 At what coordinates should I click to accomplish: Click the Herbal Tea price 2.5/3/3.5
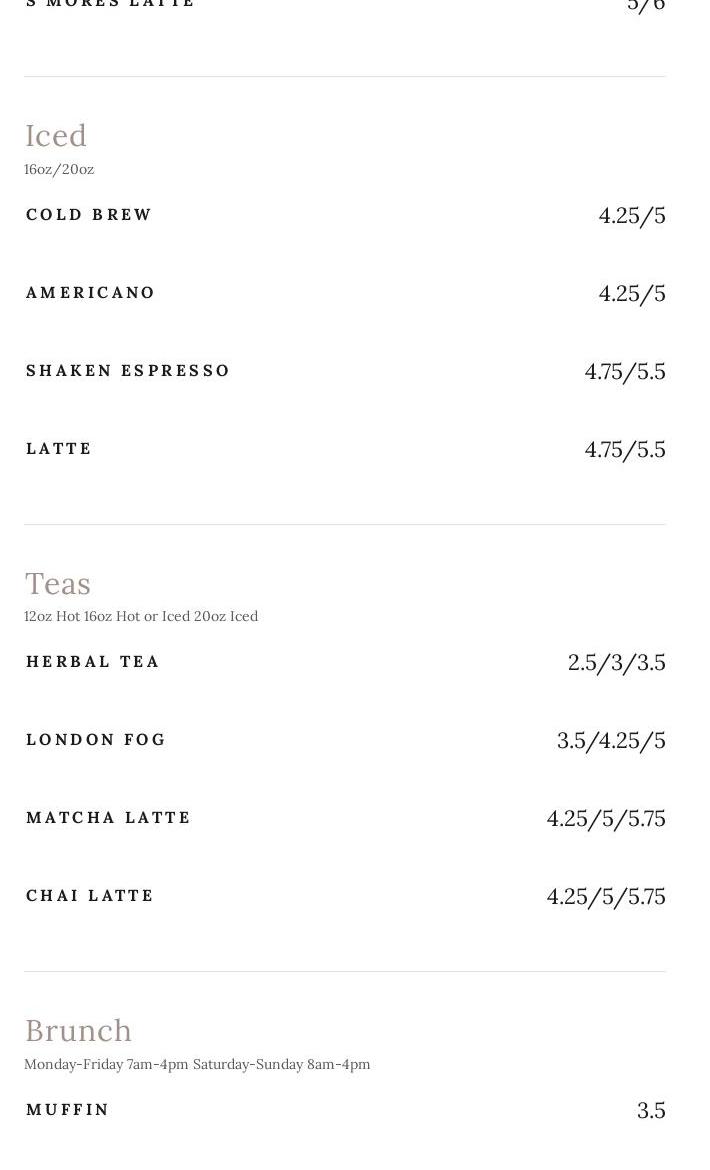616,663
